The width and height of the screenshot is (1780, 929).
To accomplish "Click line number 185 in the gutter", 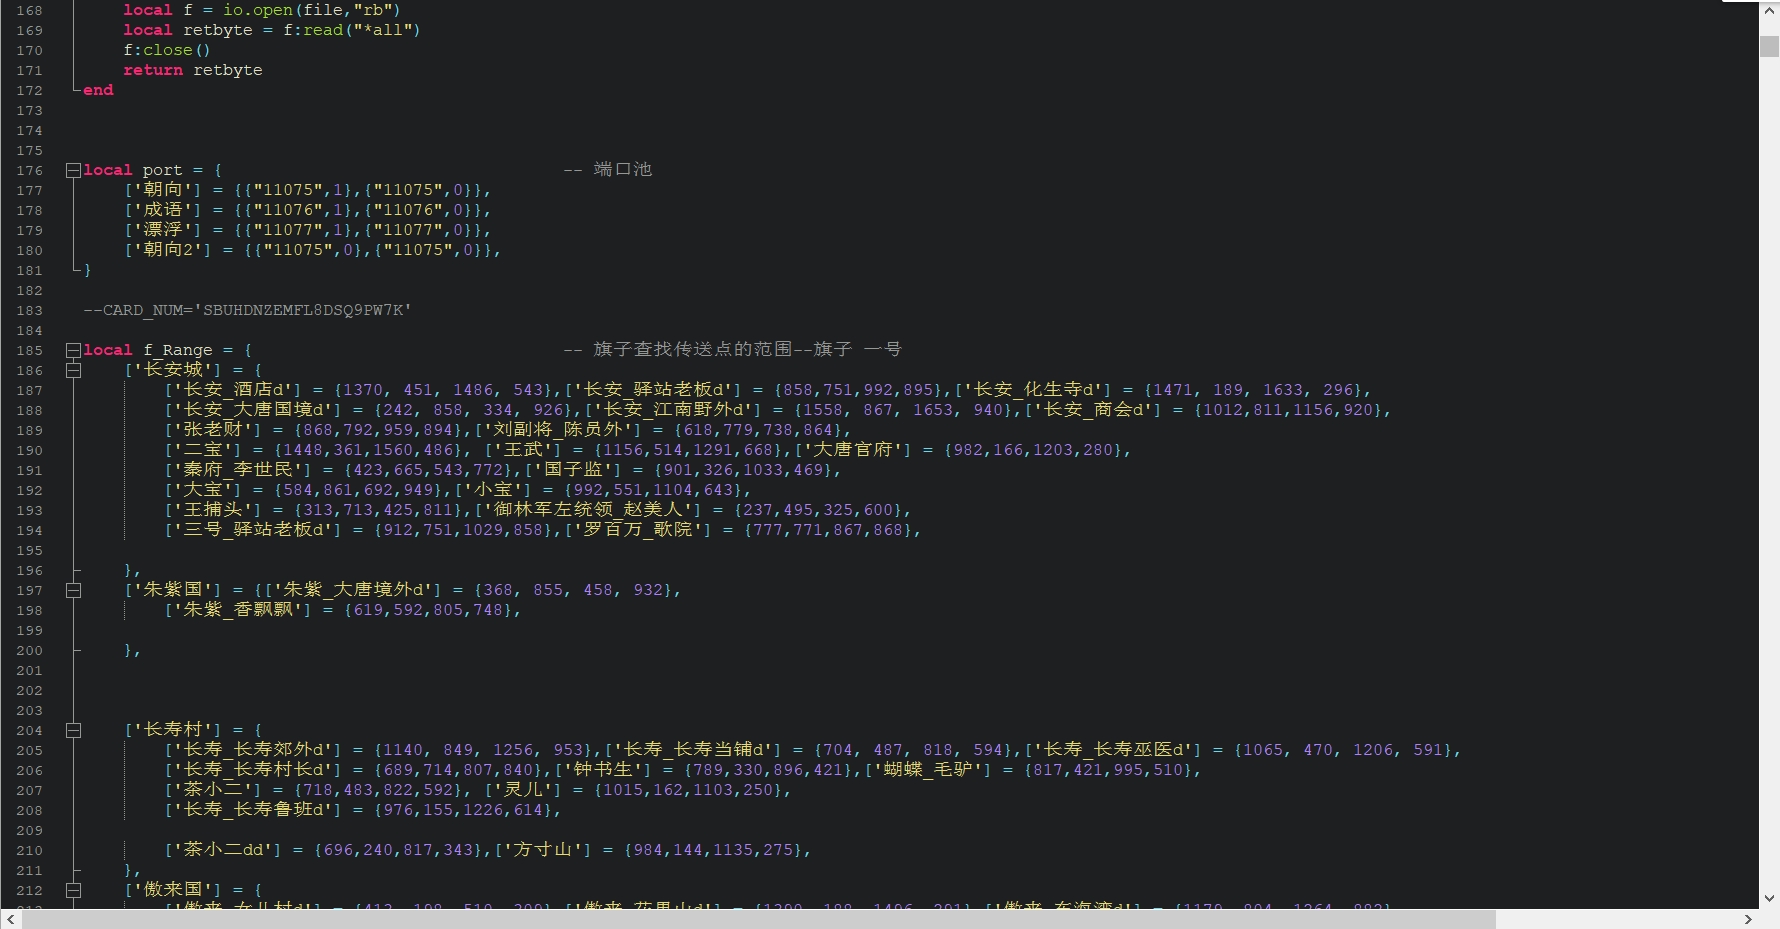I will (x=29, y=350).
